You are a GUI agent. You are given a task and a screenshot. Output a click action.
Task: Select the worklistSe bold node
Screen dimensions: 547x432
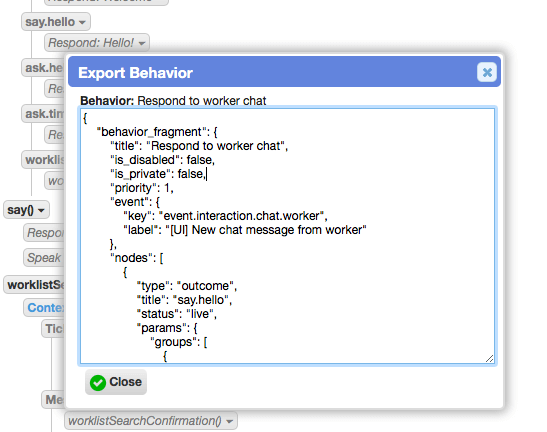click(x=35, y=285)
